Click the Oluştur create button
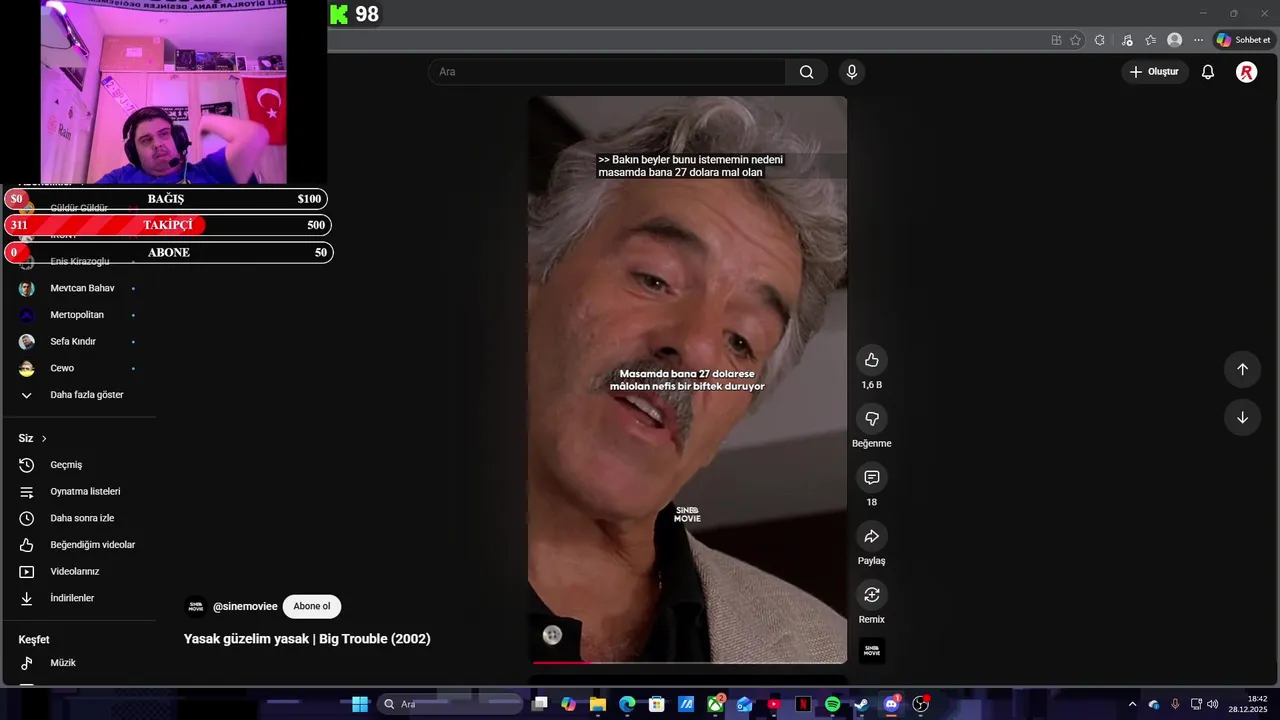1280x720 pixels. tap(1154, 72)
